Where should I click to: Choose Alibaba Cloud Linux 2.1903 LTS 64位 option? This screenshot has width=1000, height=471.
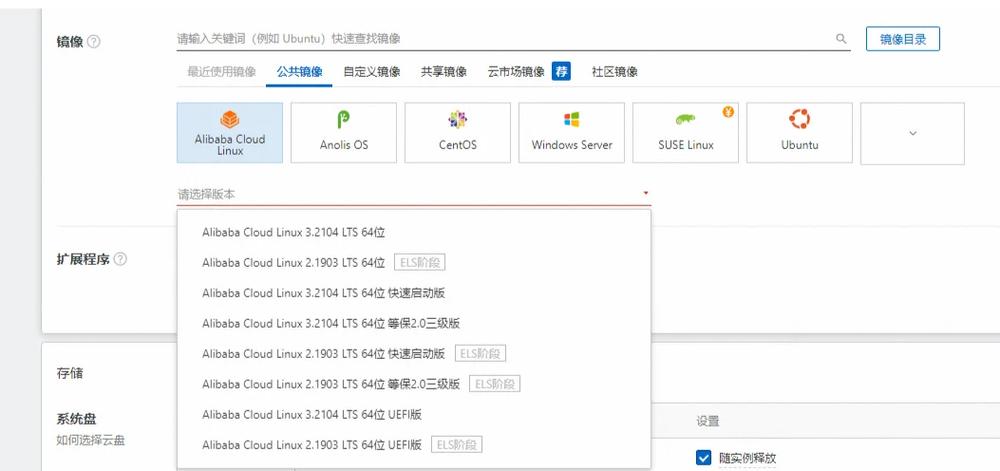(414, 263)
